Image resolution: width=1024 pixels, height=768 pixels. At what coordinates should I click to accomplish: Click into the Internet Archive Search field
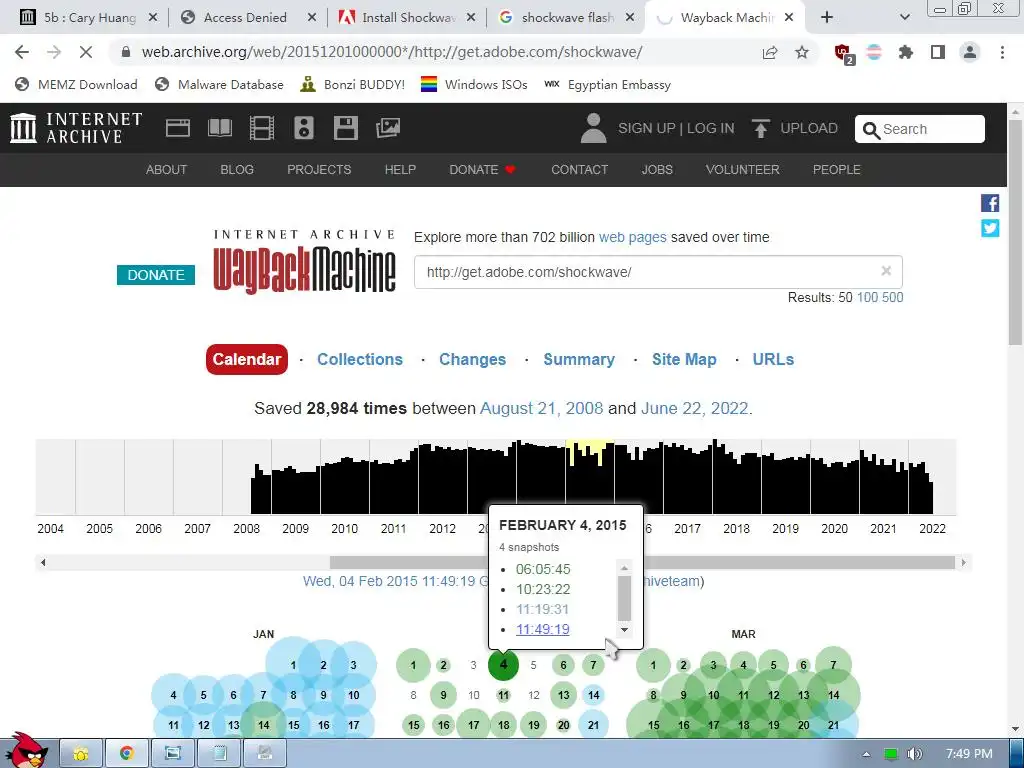coord(920,129)
